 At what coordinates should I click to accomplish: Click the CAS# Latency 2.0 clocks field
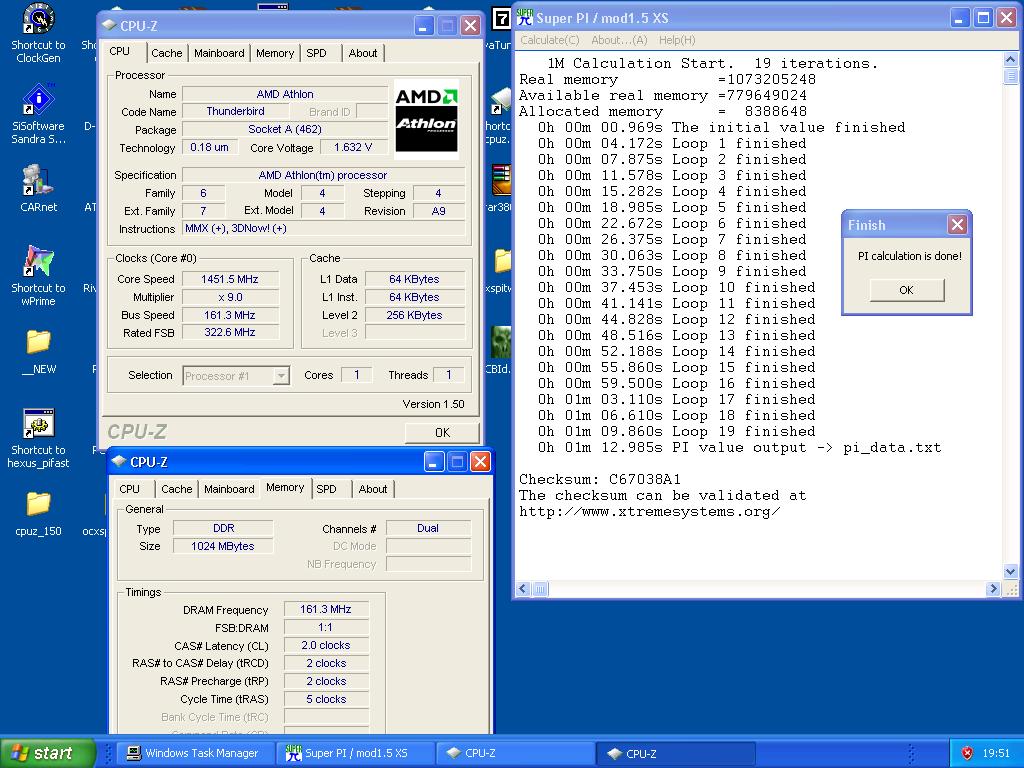(326, 645)
